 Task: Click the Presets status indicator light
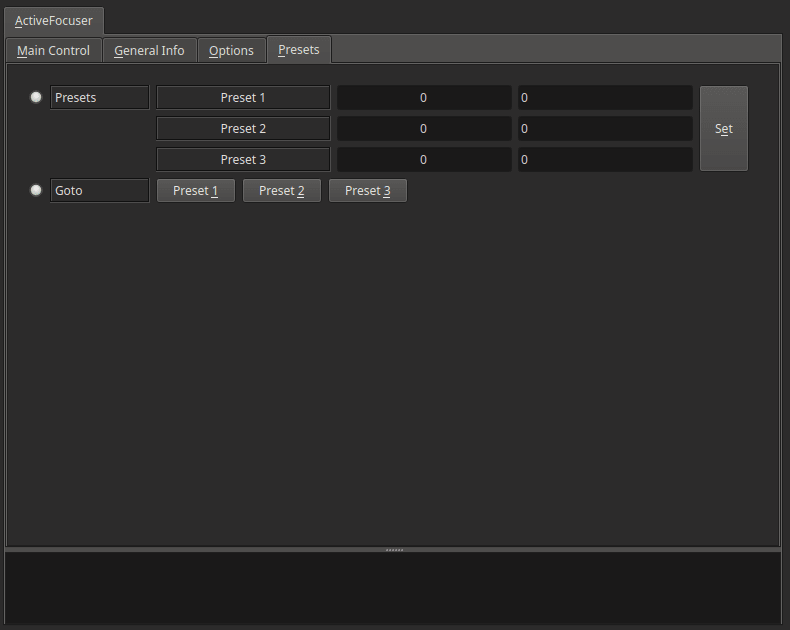click(36, 97)
